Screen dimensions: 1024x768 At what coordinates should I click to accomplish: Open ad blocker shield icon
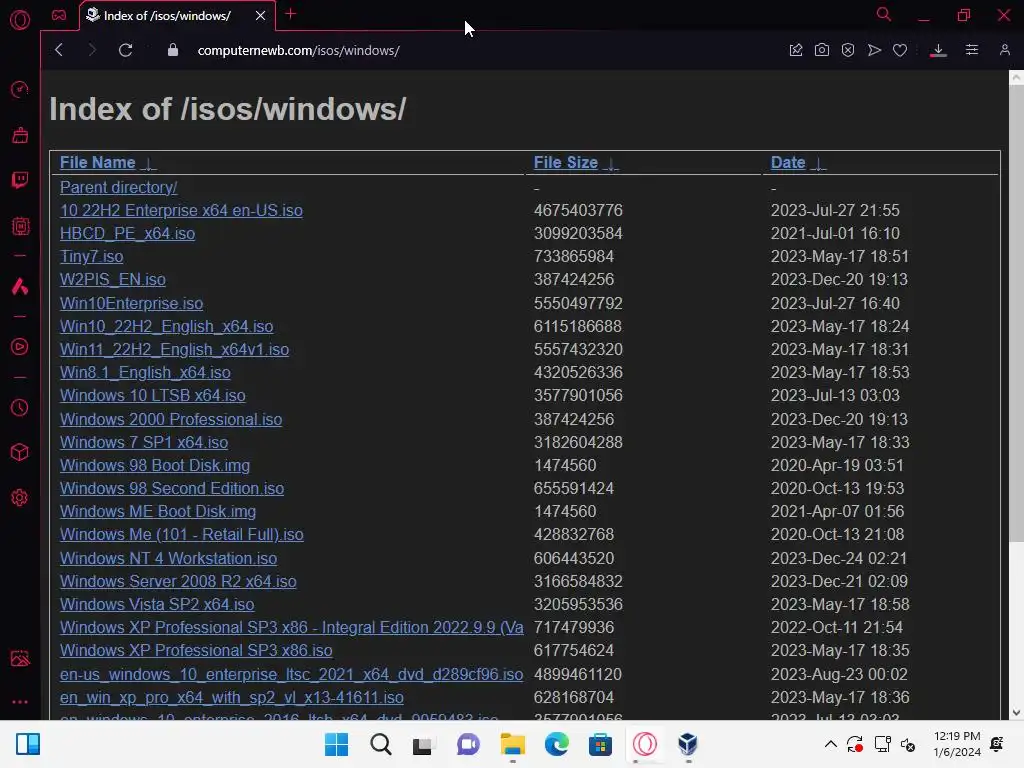coord(848,50)
